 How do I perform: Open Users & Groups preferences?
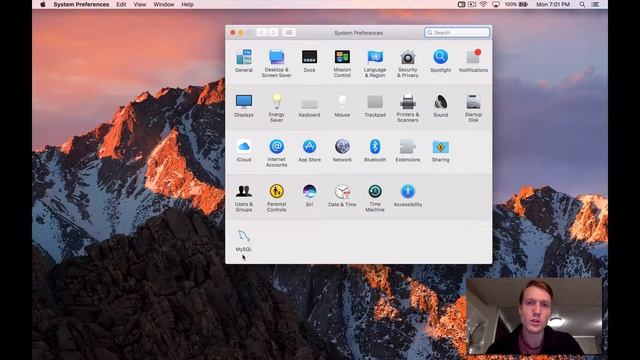[x=244, y=198]
